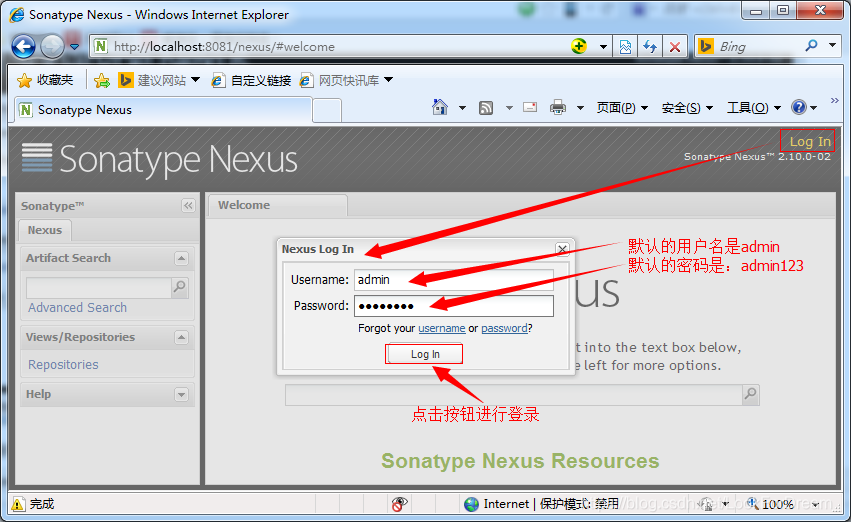Open the 页面(P) Page menu
Screen dimensions: 851x522
(622, 108)
